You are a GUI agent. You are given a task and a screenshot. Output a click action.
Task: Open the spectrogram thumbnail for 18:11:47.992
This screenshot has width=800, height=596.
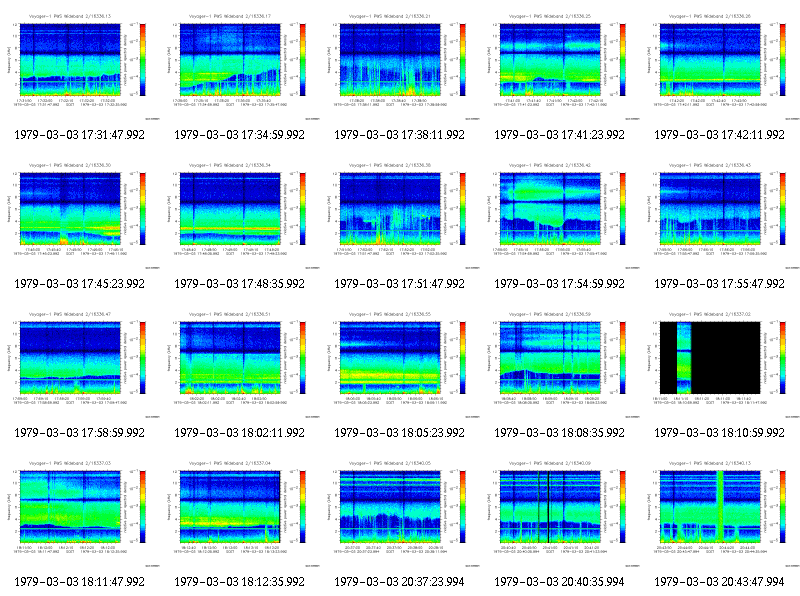point(80,513)
